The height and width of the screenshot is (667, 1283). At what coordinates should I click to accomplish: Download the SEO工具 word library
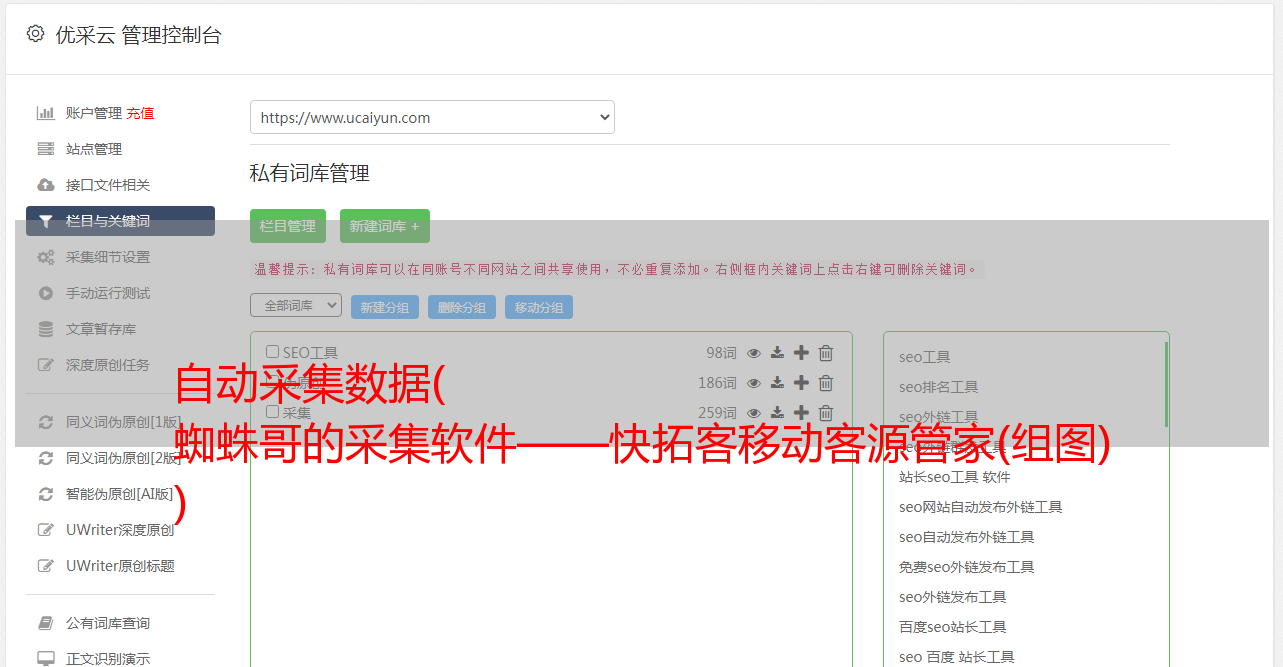[777, 352]
